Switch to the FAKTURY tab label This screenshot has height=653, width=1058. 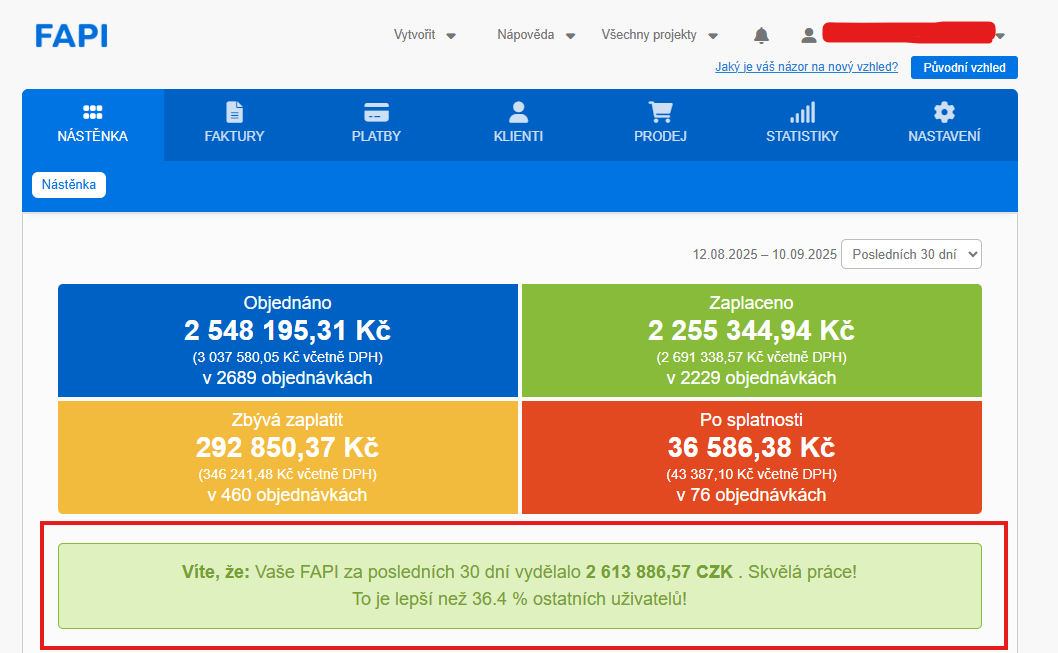(234, 136)
